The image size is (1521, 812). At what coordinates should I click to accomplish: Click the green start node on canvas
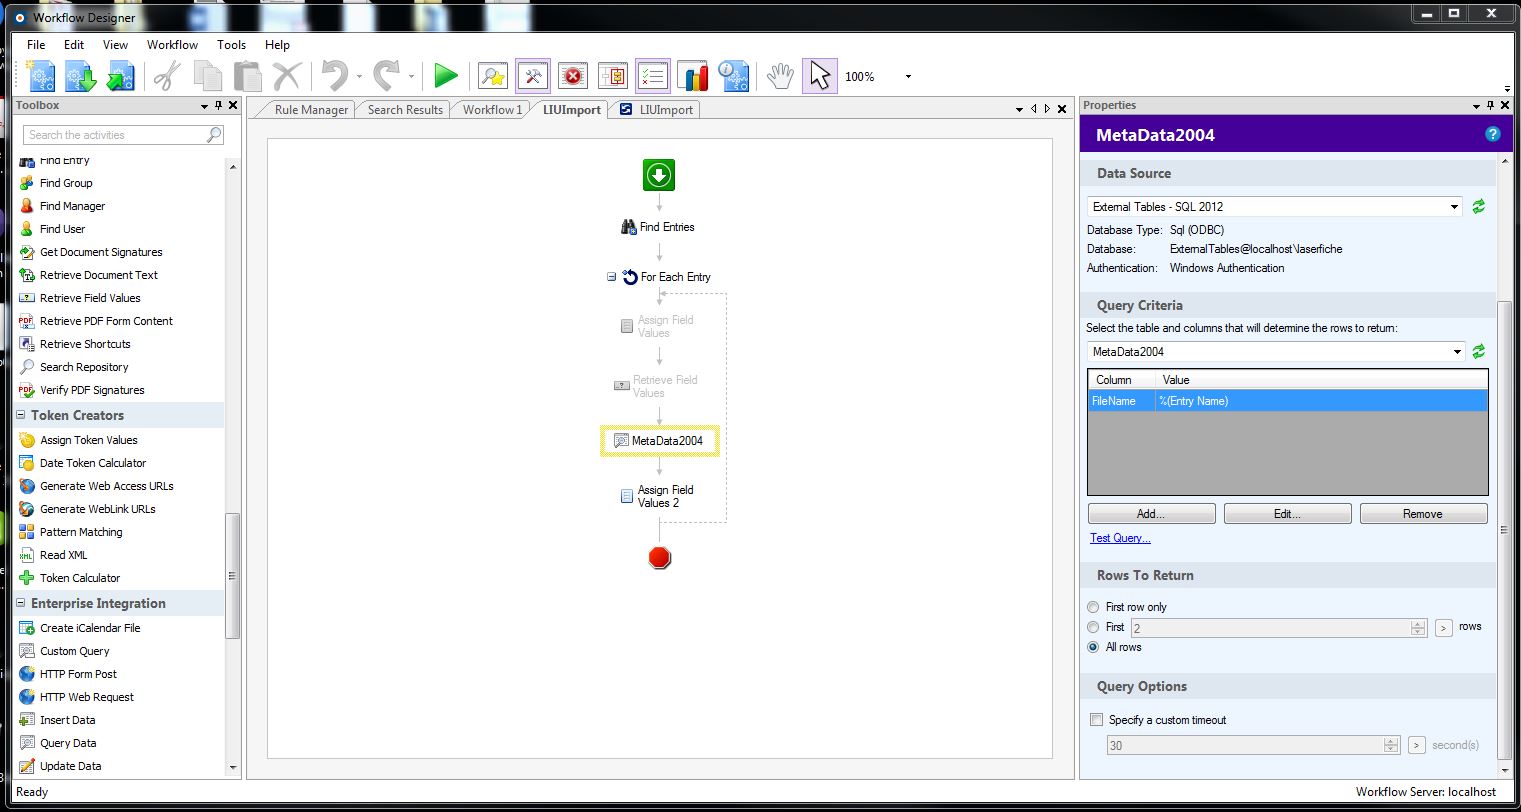(x=658, y=175)
